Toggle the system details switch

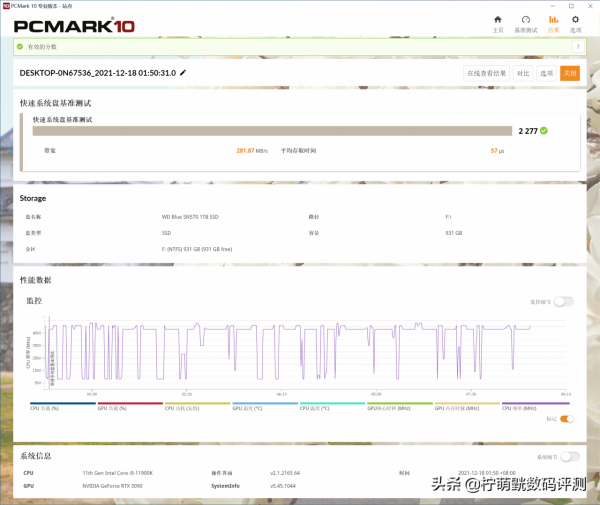pos(570,457)
